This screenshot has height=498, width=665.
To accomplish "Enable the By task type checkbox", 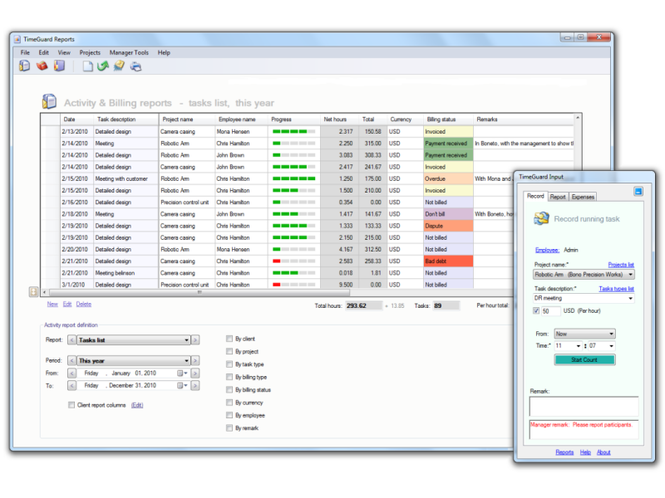I will [229, 364].
